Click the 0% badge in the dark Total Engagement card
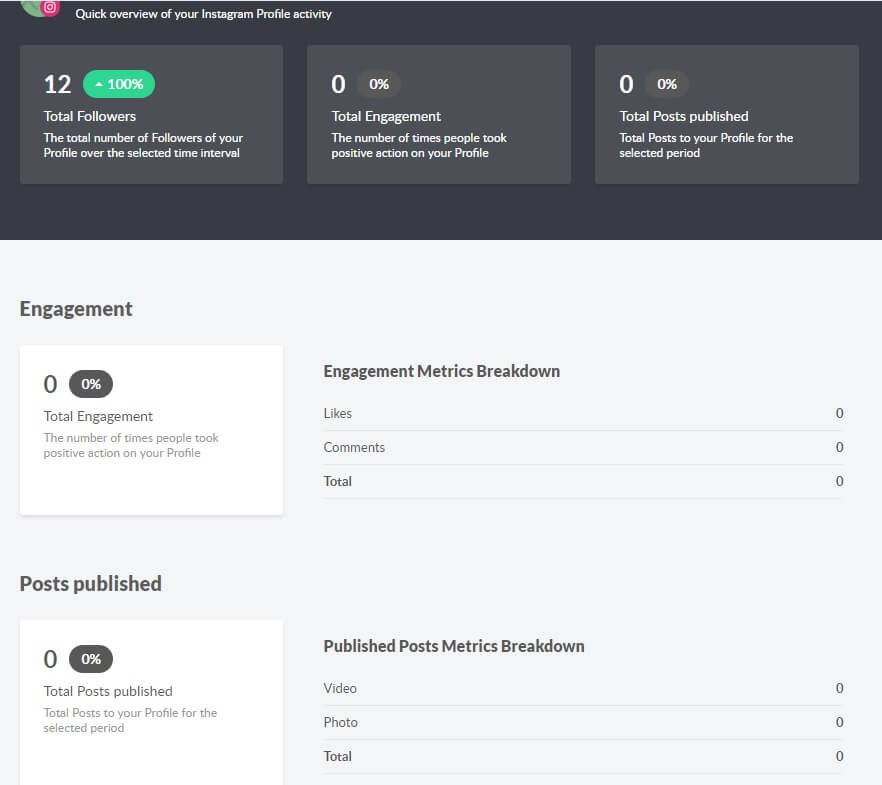 pos(379,84)
